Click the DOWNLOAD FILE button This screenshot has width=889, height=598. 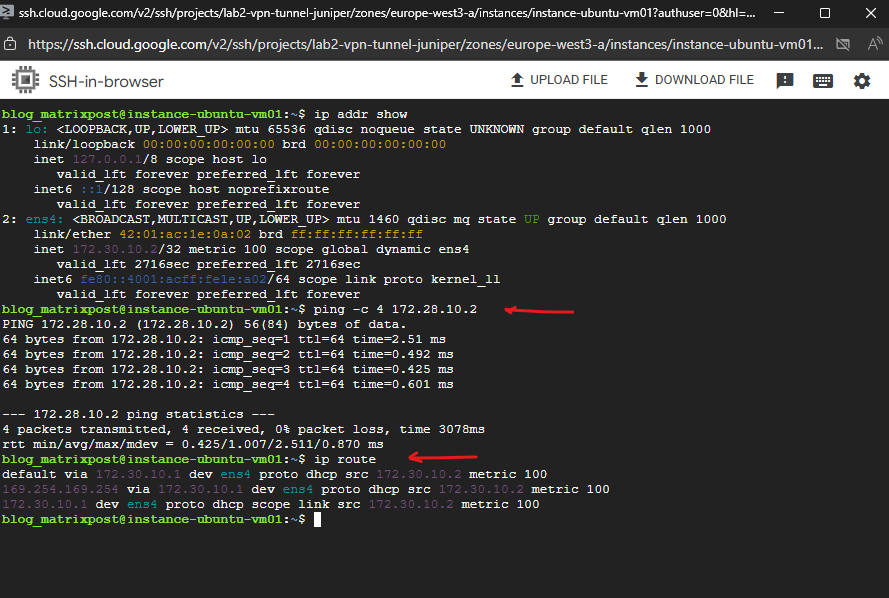tap(694, 80)
